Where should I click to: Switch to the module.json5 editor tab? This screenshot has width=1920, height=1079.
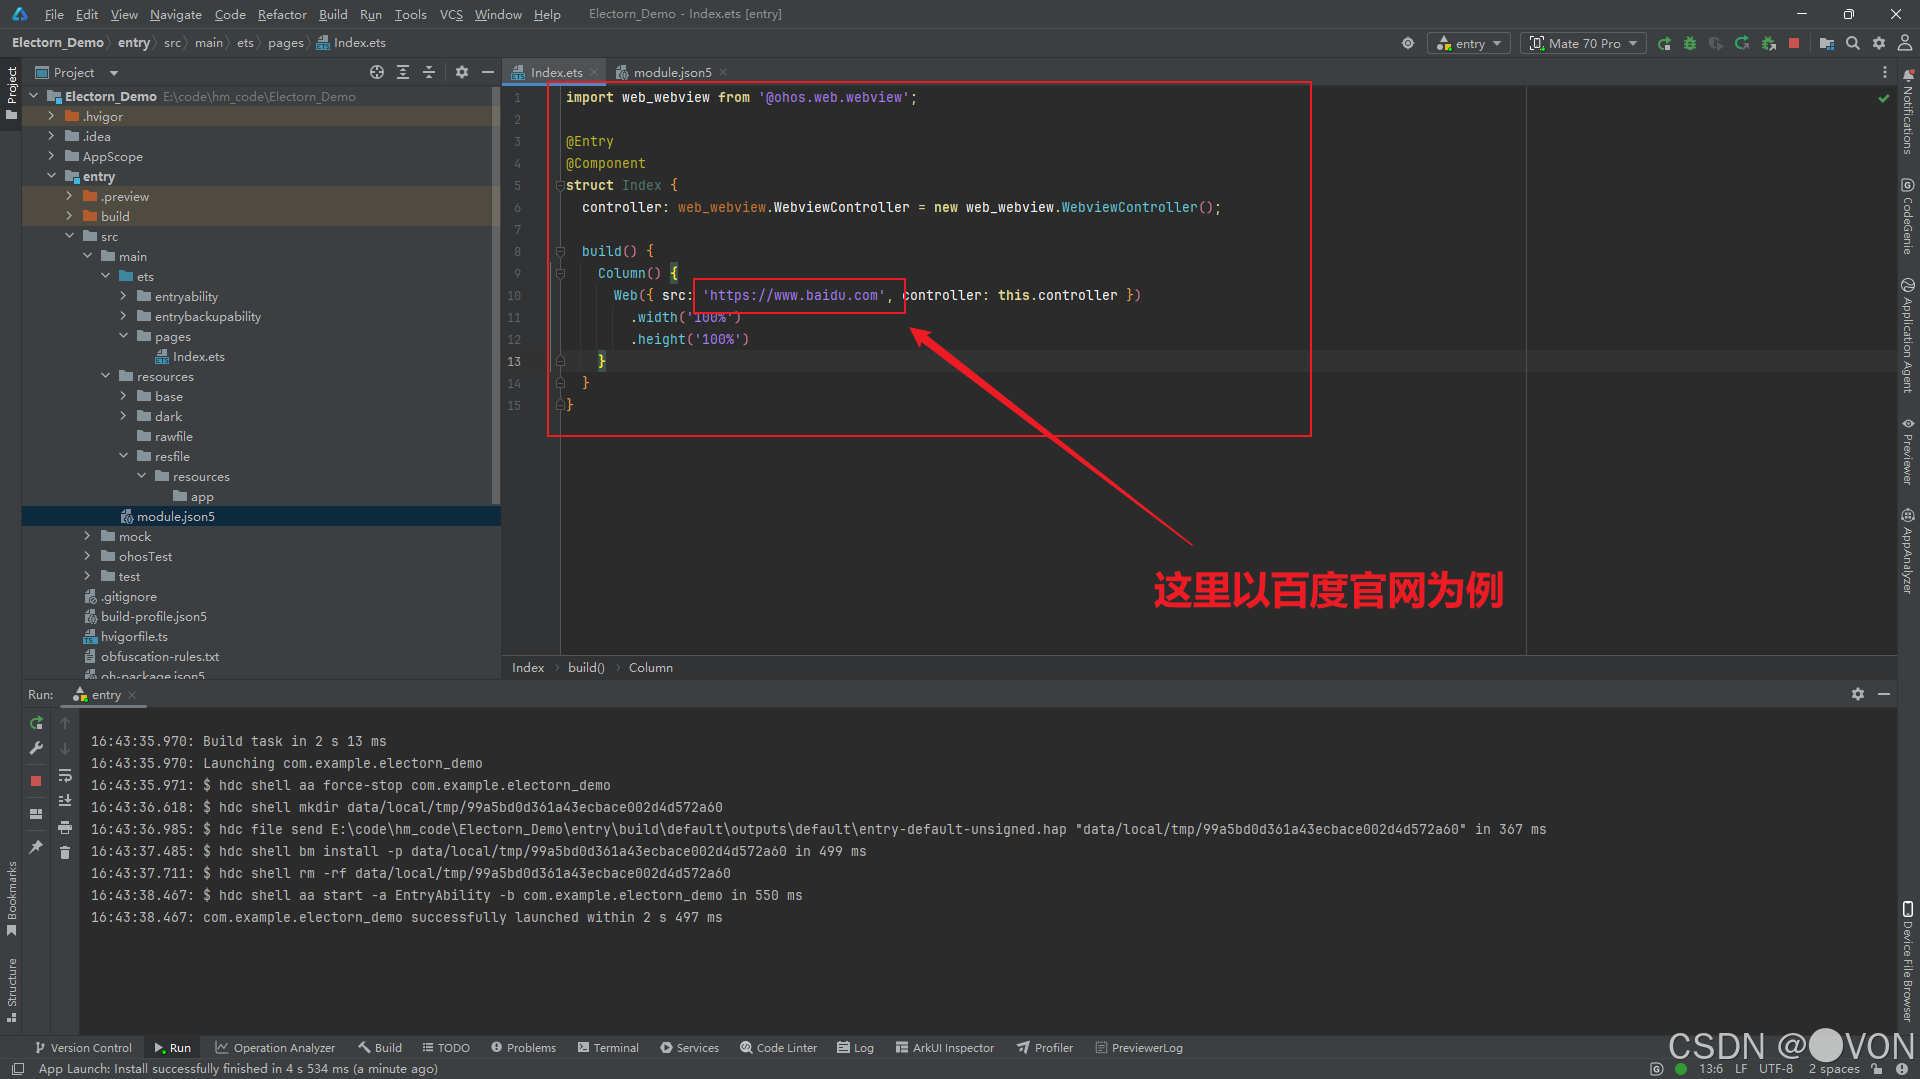(671, 72)
